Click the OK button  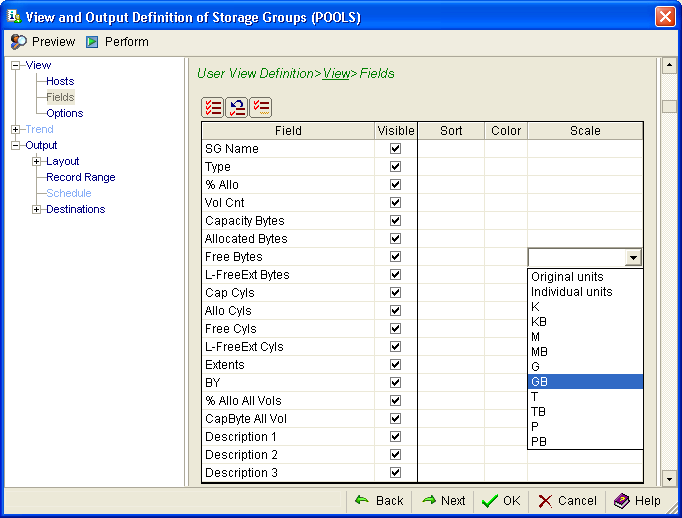(x=500, y=501)
